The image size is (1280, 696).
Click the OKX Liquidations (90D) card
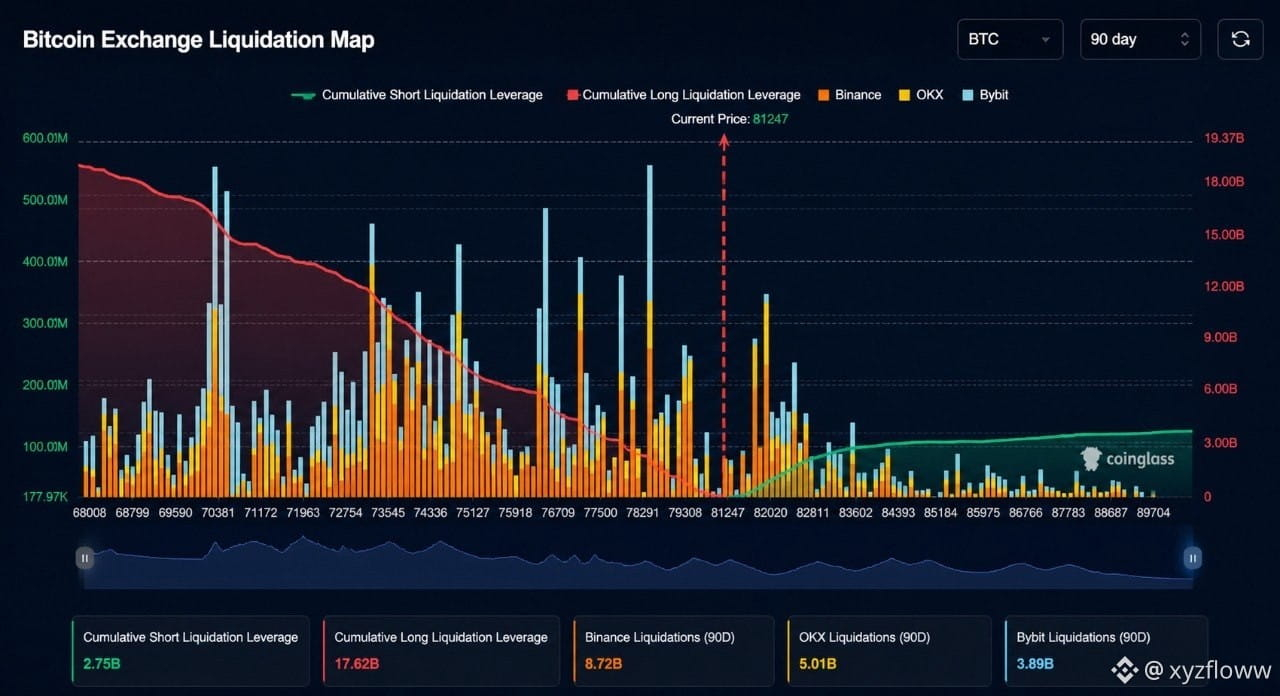pos(891,651)
